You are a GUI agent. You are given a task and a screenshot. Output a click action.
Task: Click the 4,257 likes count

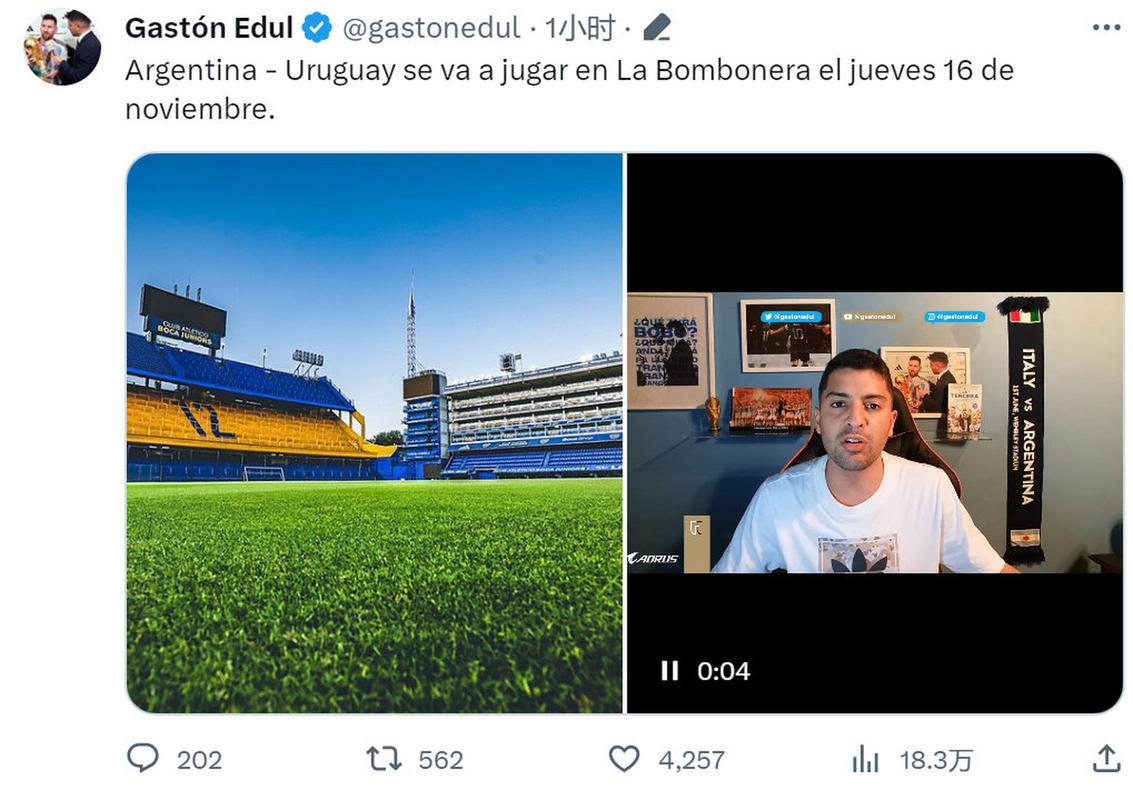[691, 760]
